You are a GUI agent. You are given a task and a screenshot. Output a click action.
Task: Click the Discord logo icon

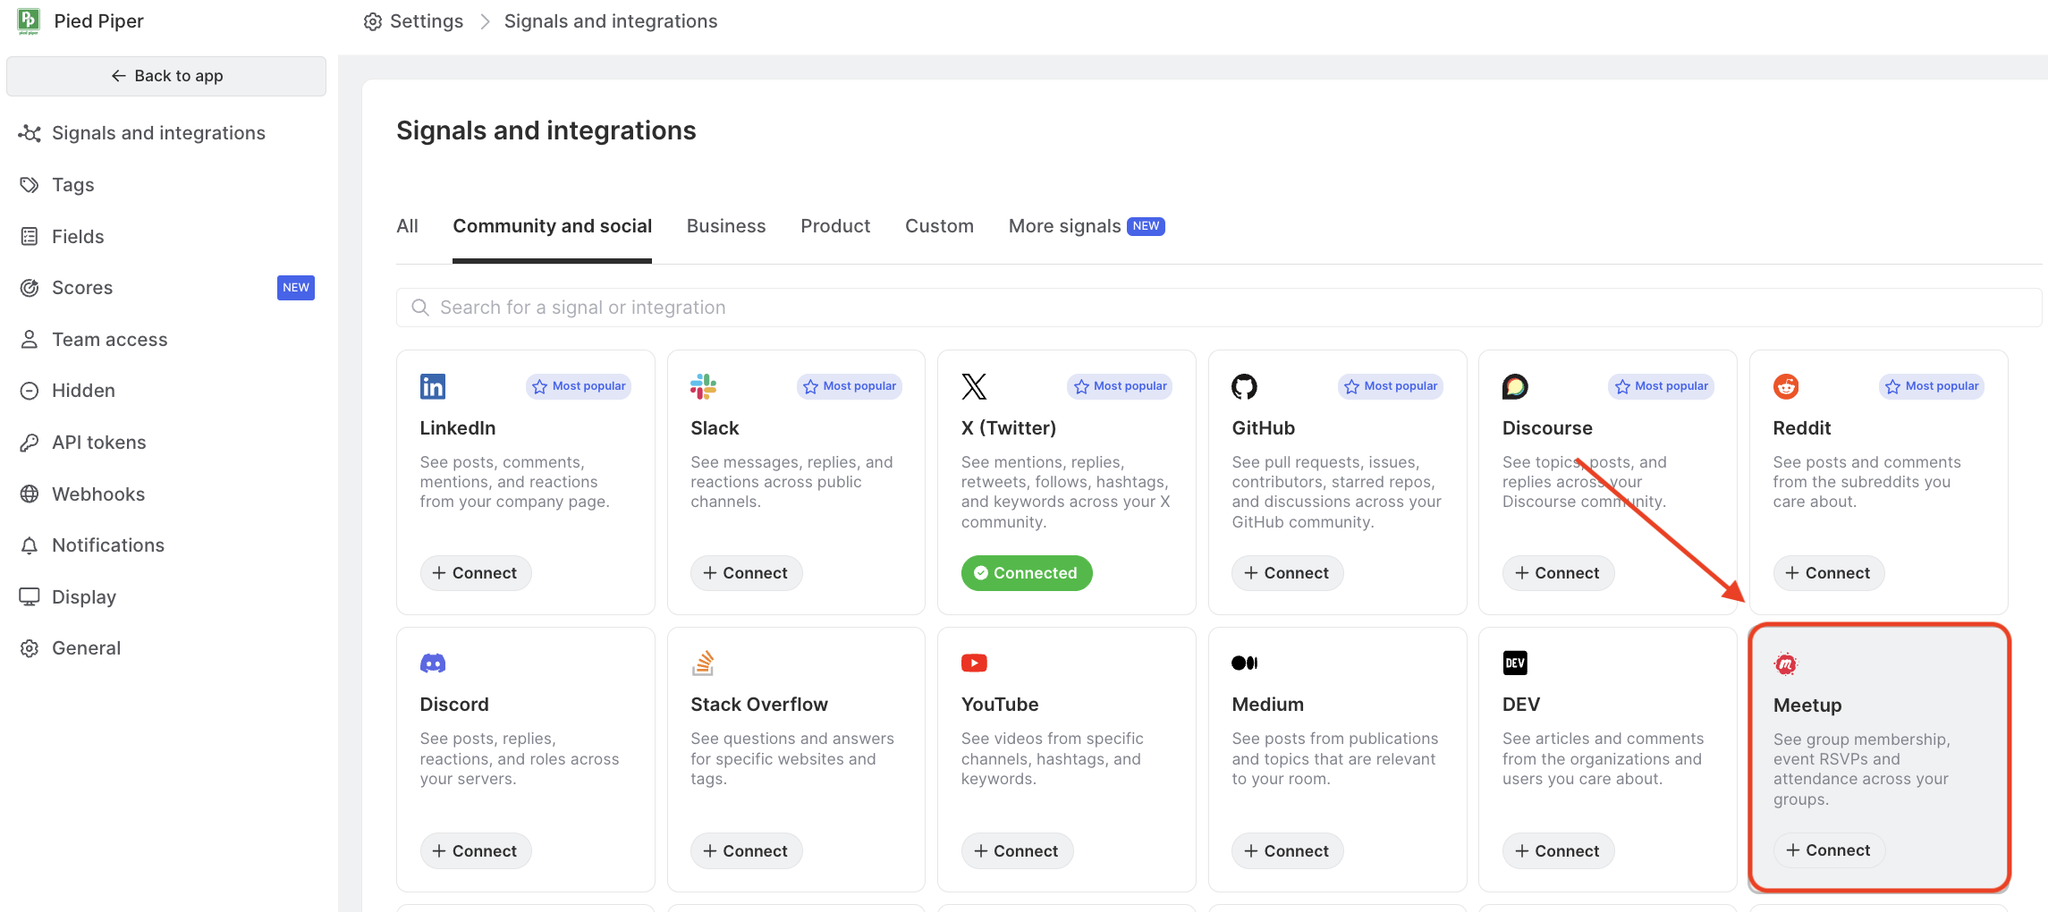(x=433, y=663)
